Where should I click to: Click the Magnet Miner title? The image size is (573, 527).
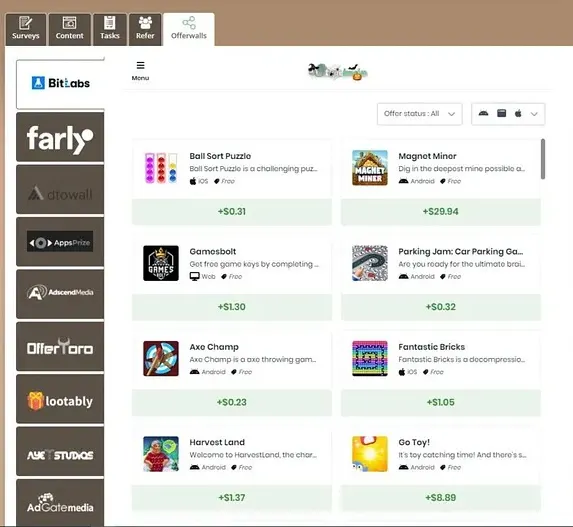tap(427, 156)
